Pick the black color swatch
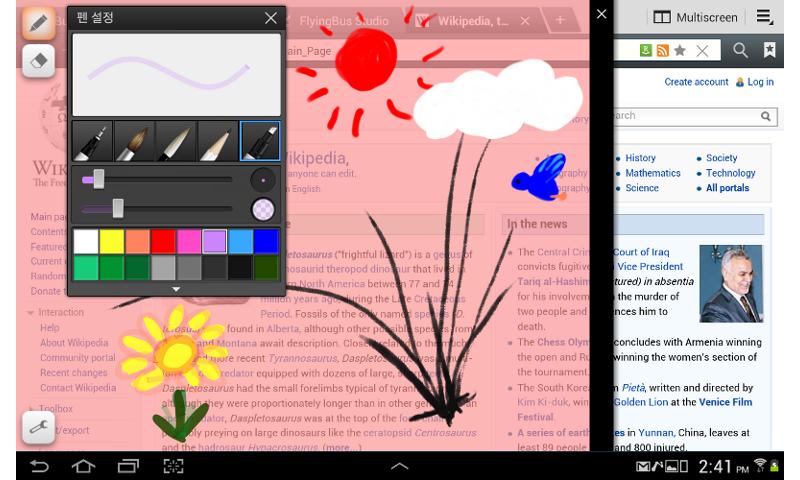Image resolution: width=800 pixels, height=480 pixels. click(240, 268)
